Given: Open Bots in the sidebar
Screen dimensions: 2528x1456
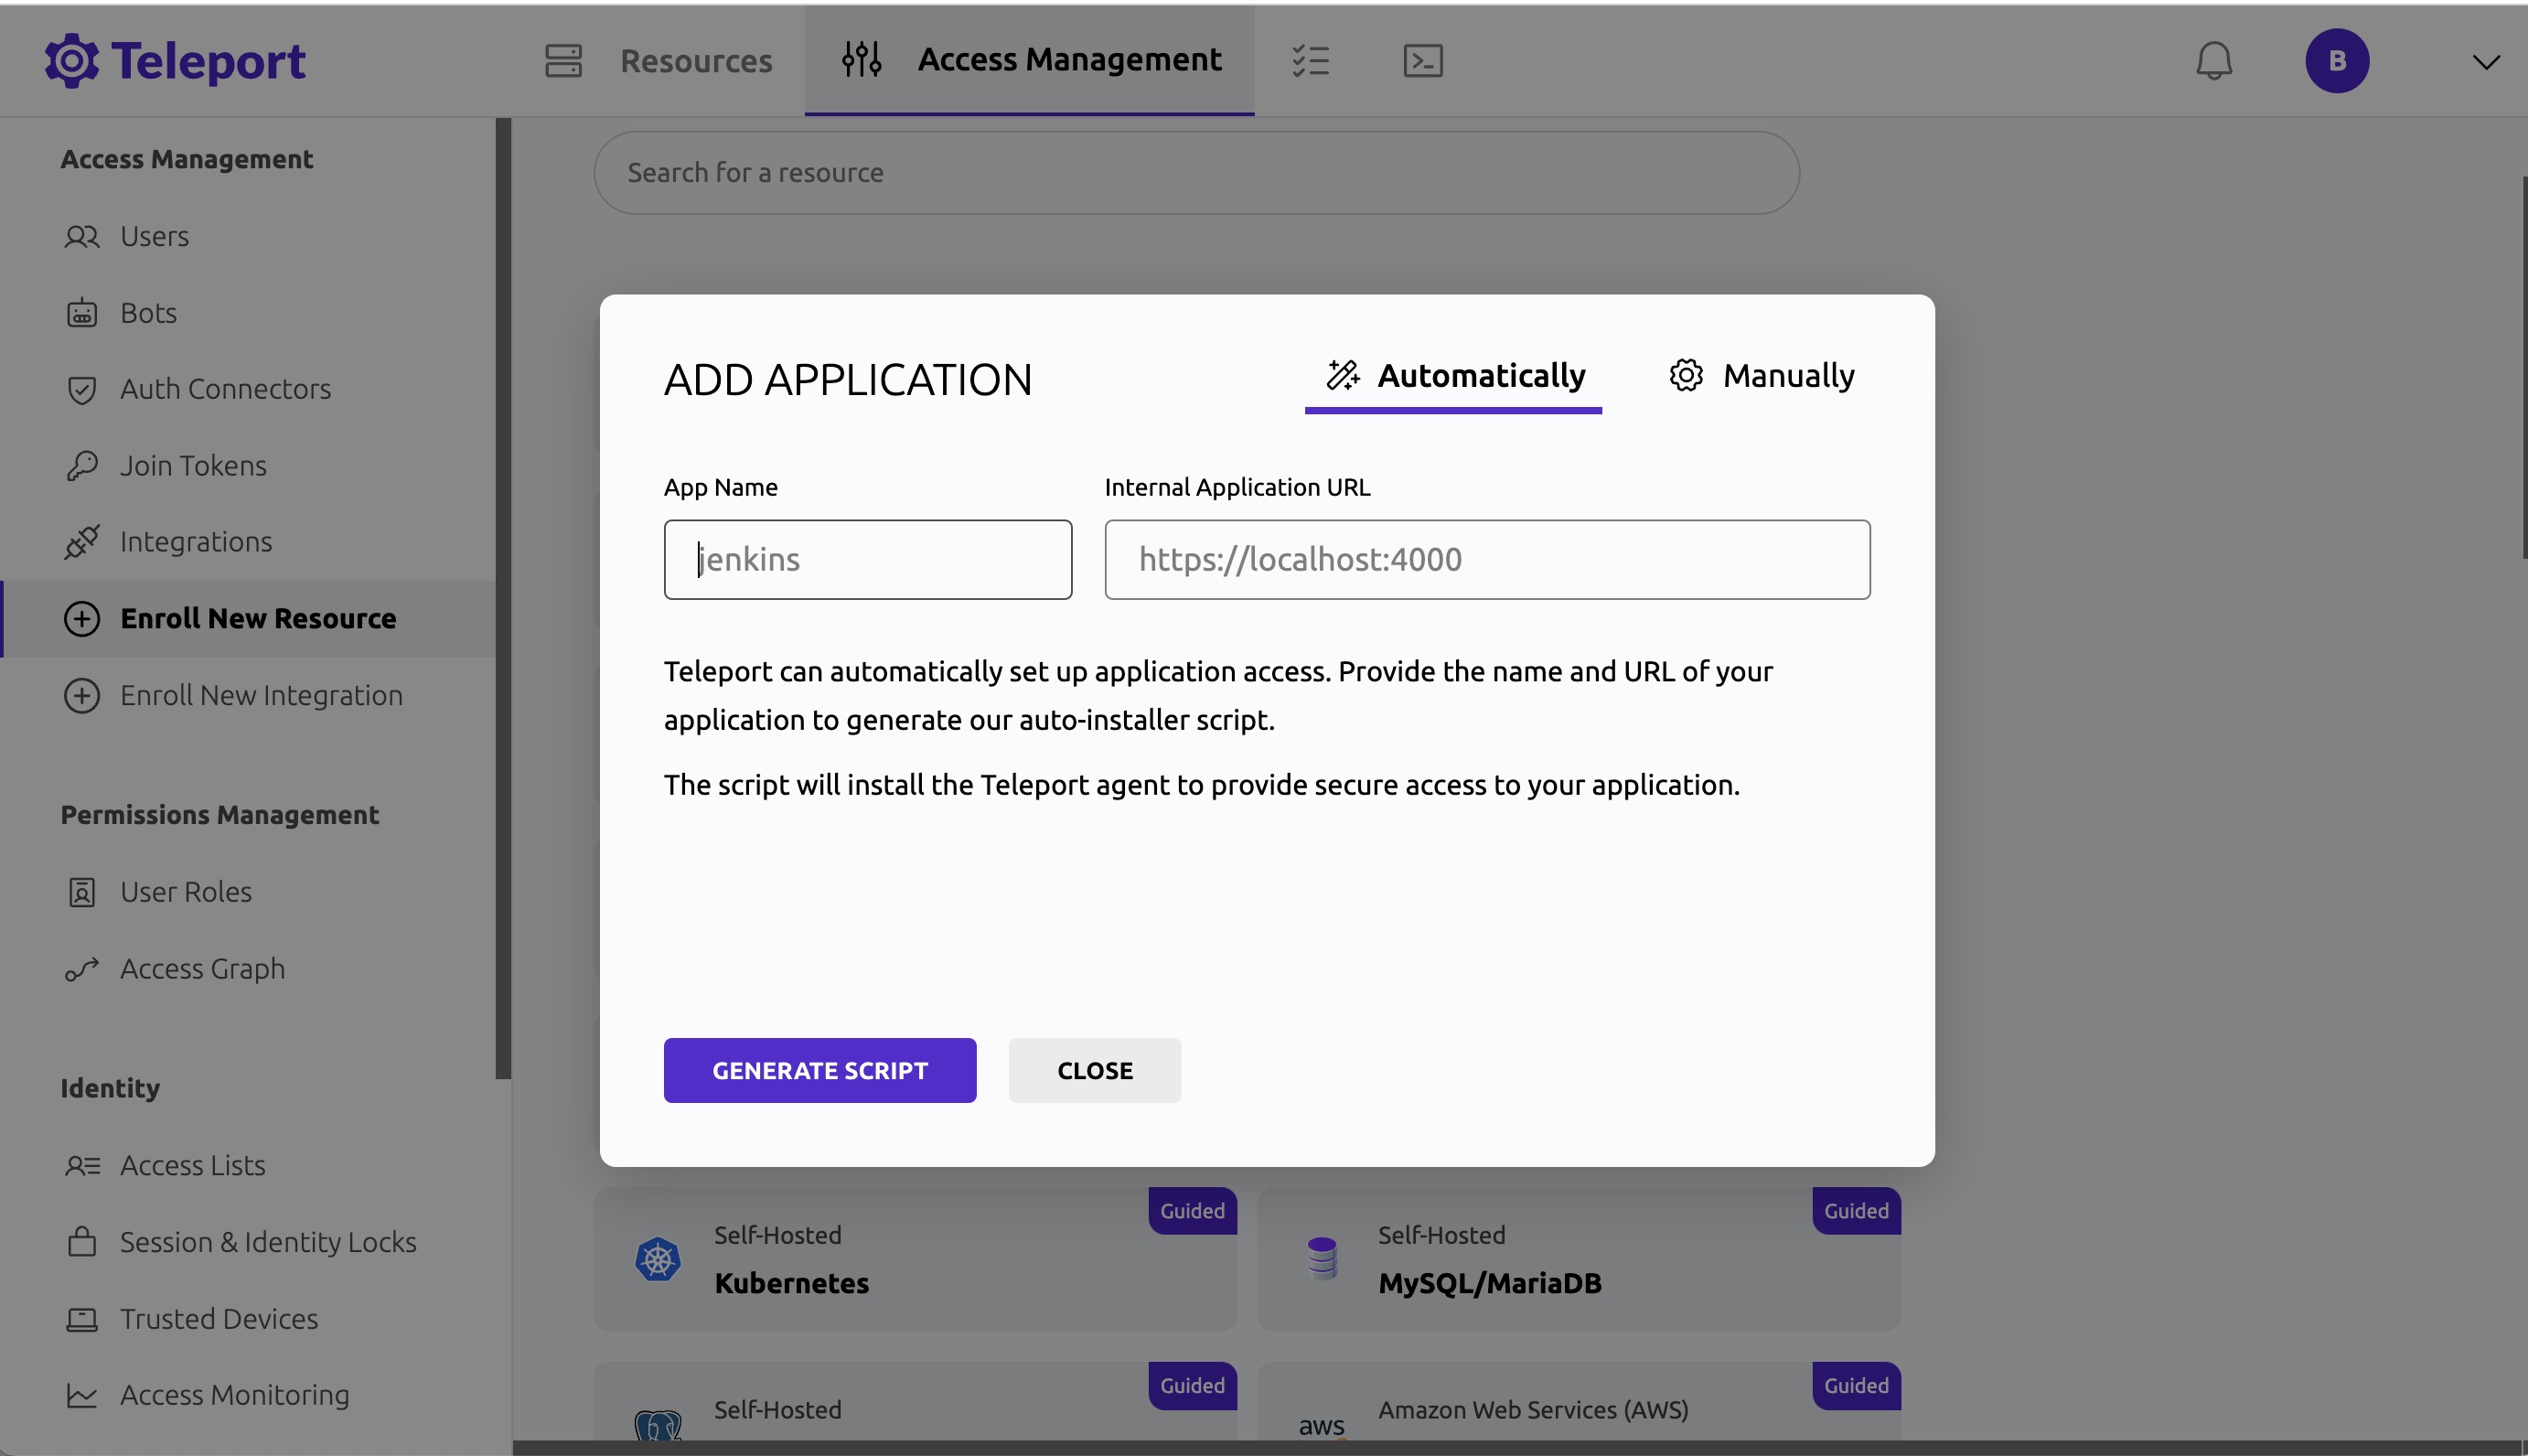Looking at the screenshot, I should 248,313.
